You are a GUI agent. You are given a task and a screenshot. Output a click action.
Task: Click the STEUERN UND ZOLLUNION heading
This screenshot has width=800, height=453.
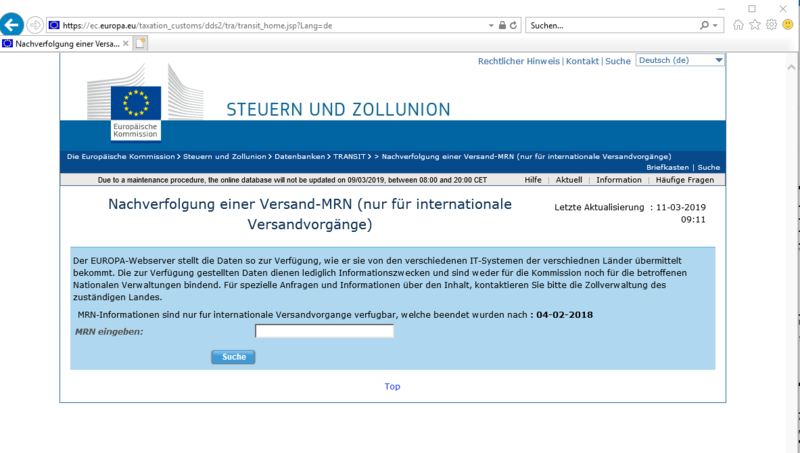(338, 109)
